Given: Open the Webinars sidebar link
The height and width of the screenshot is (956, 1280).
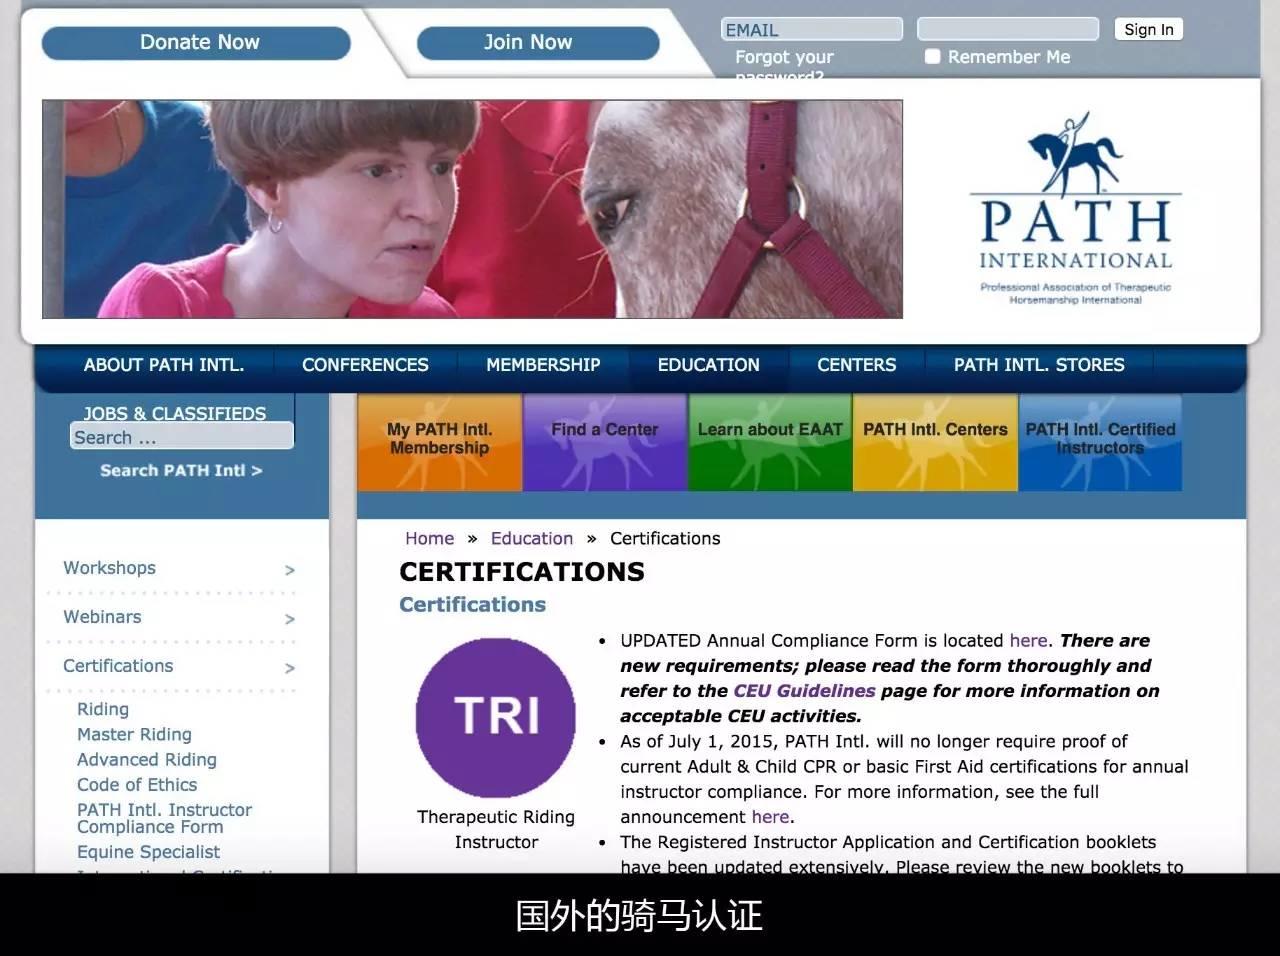Looking at the screenshot, I should 102,617.
